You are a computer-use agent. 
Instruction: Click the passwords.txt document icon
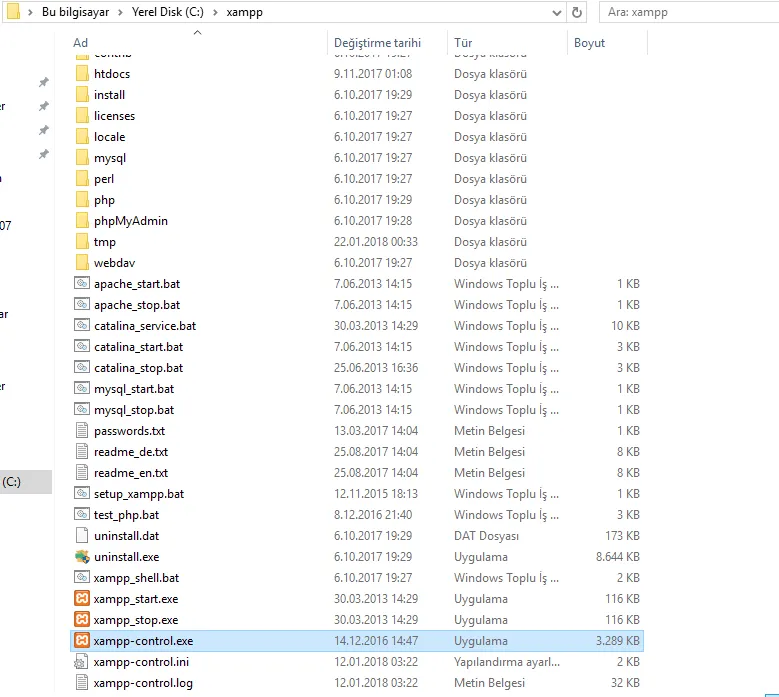coord(82,430)
